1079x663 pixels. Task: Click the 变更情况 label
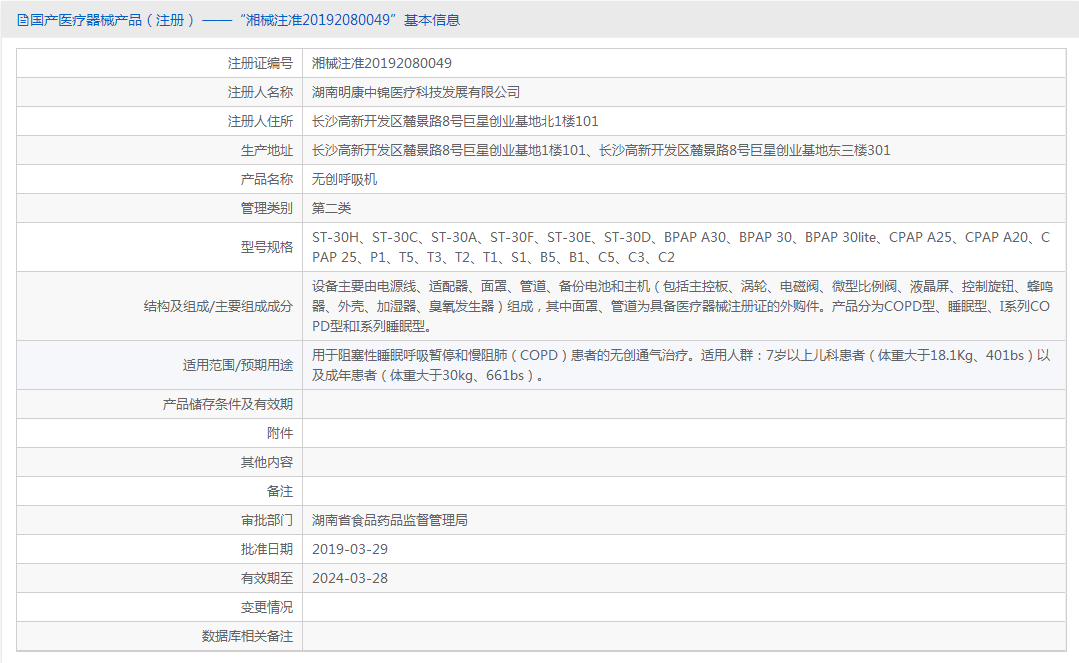266,607
